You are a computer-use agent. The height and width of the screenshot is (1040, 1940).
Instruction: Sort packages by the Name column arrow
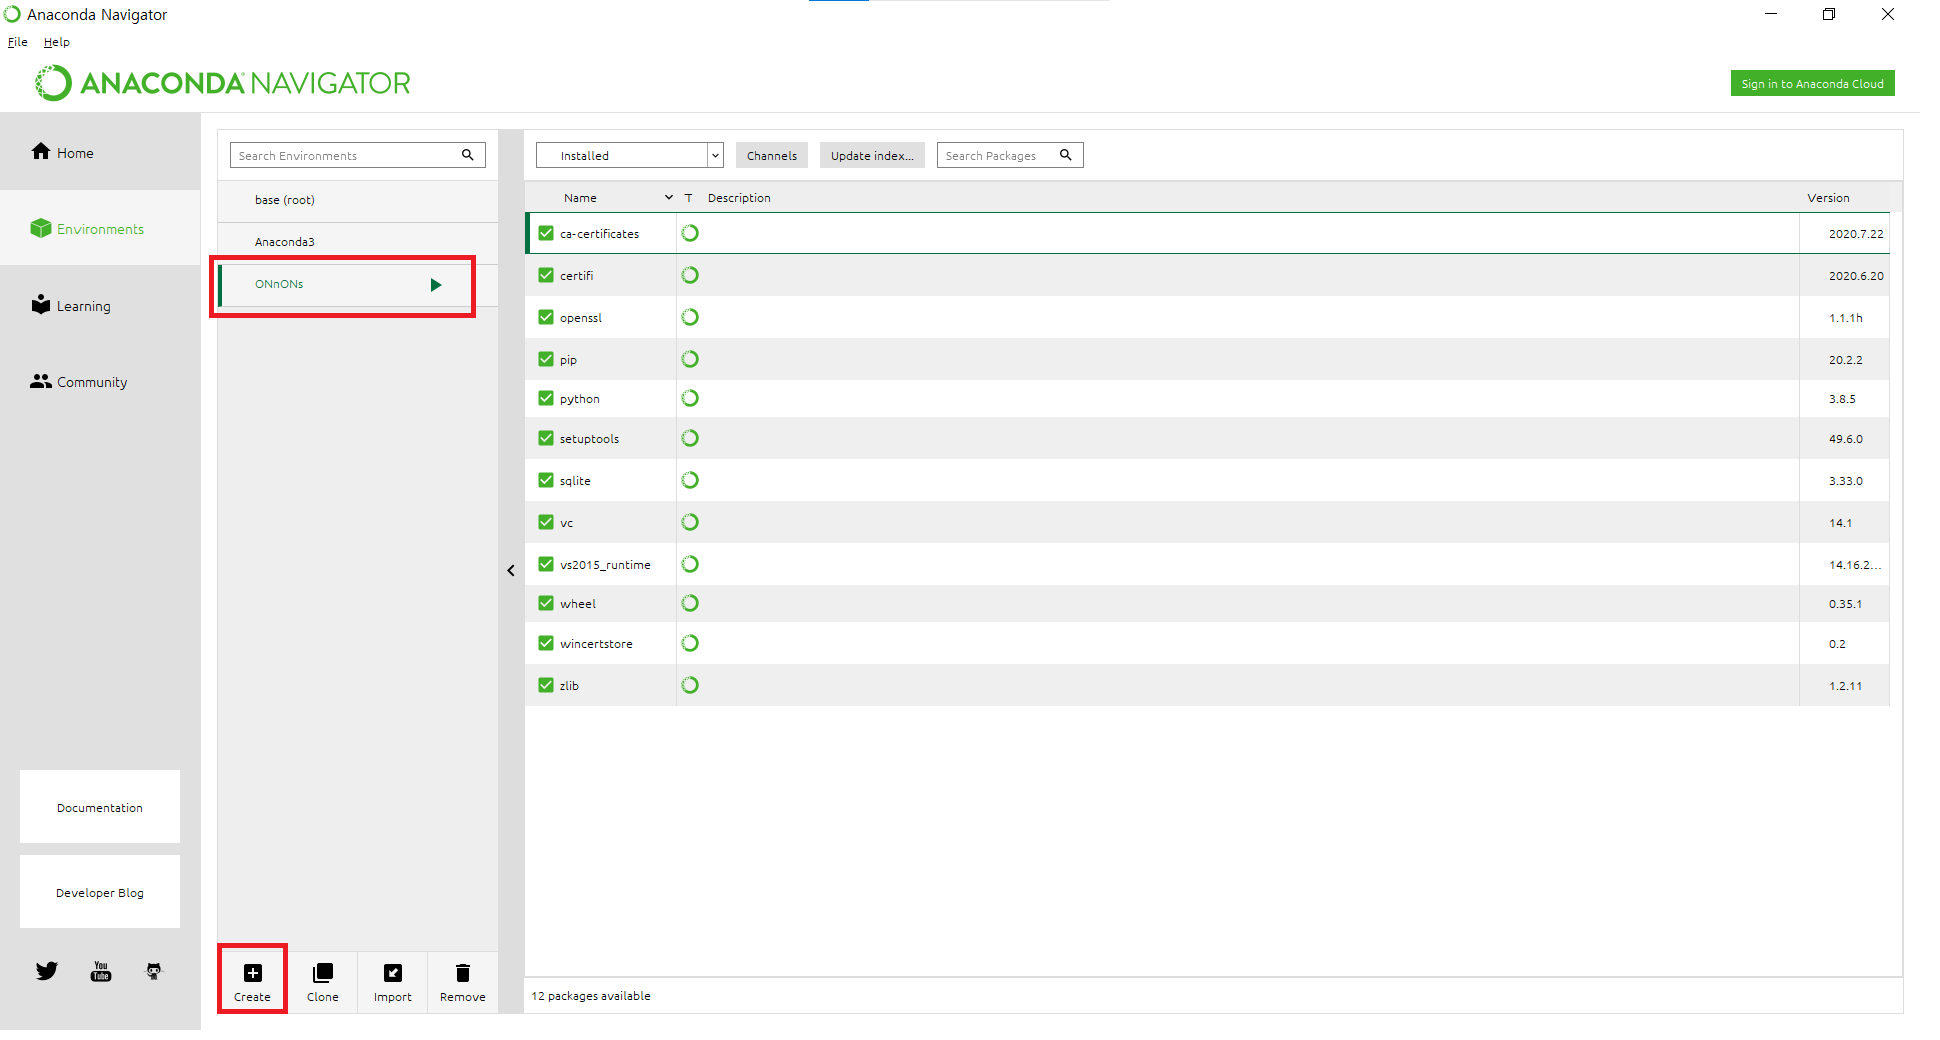click(669, 198)
